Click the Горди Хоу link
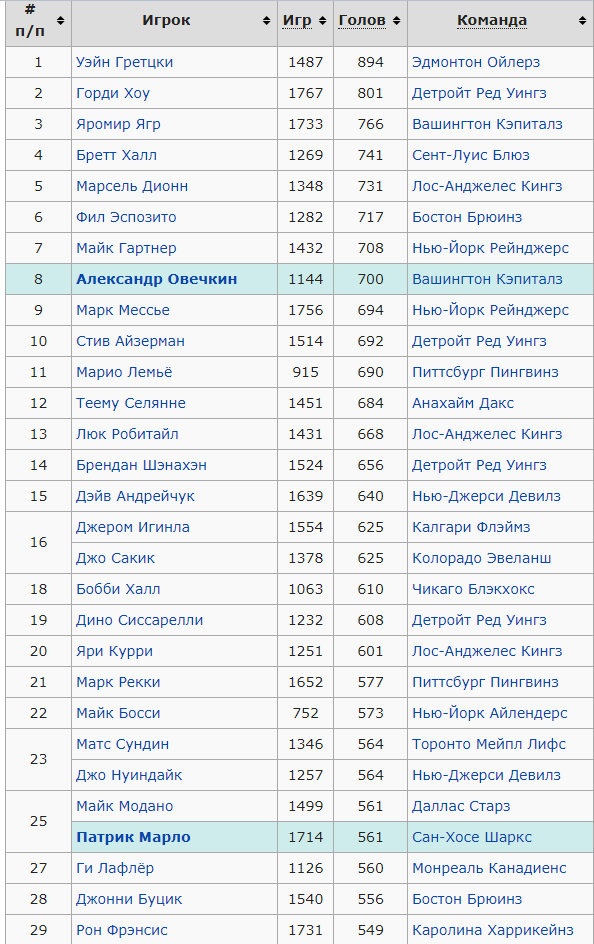594x944 pixels. tap(113, 93)
